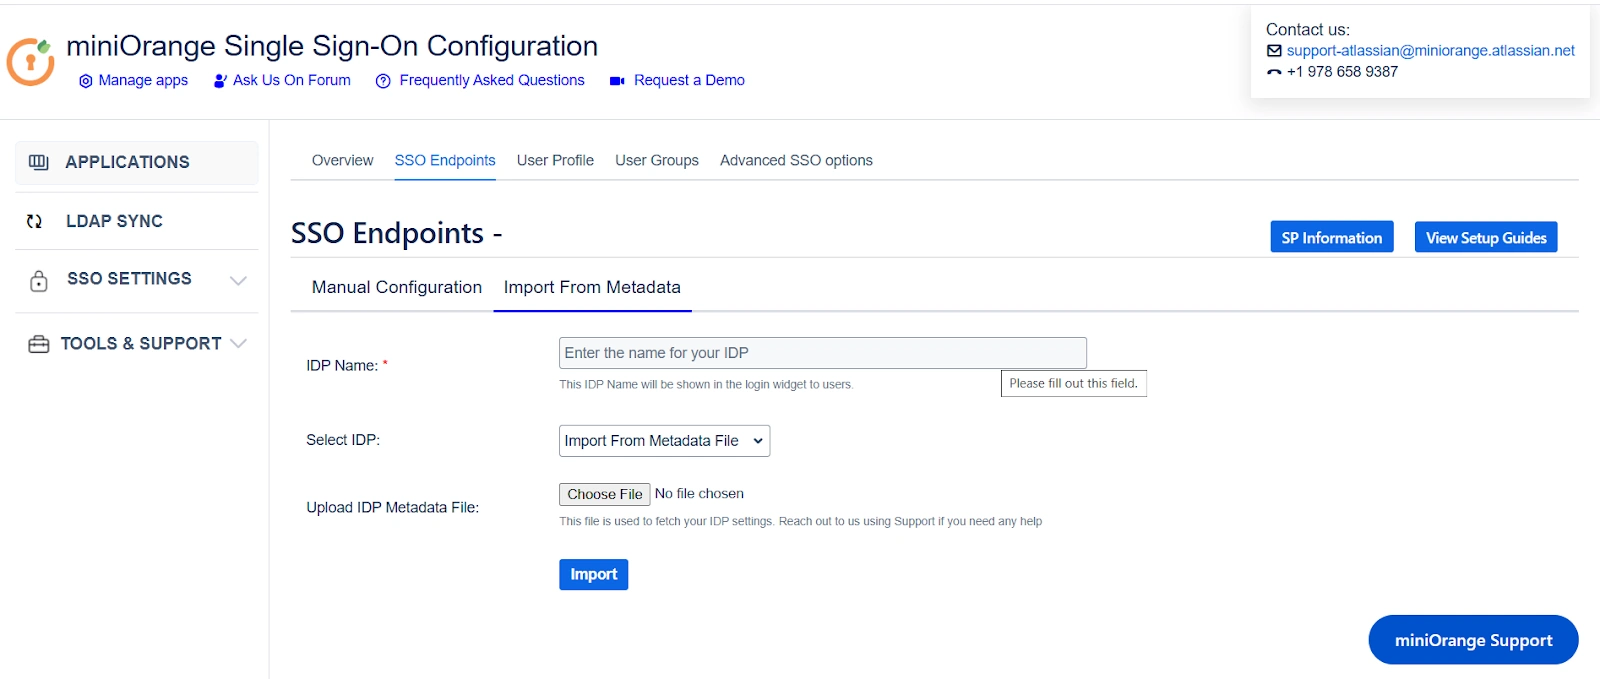The image size is (1600, 679).
Task: Open View Setup Guides
Action: pos(1486,237)
